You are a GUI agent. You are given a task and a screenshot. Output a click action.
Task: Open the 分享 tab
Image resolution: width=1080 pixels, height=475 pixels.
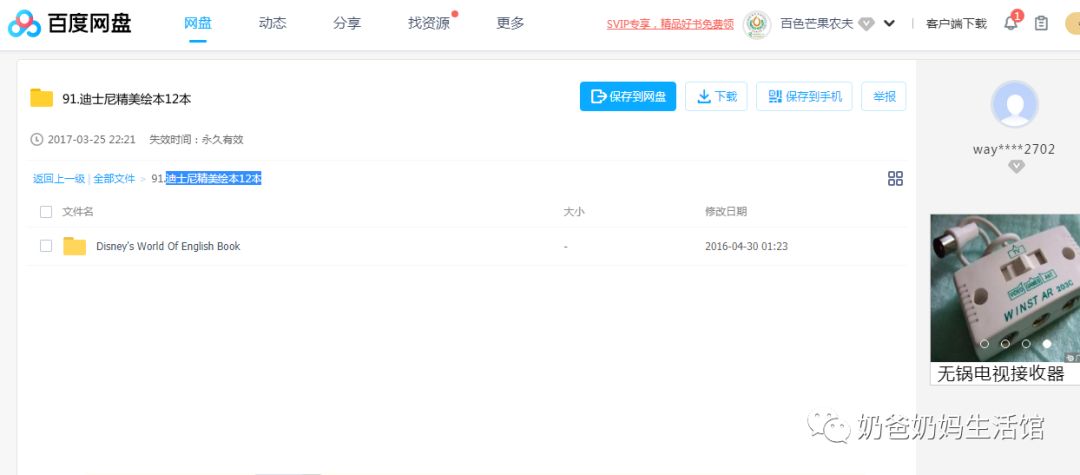pyautogui.click(x=347, y=23)
